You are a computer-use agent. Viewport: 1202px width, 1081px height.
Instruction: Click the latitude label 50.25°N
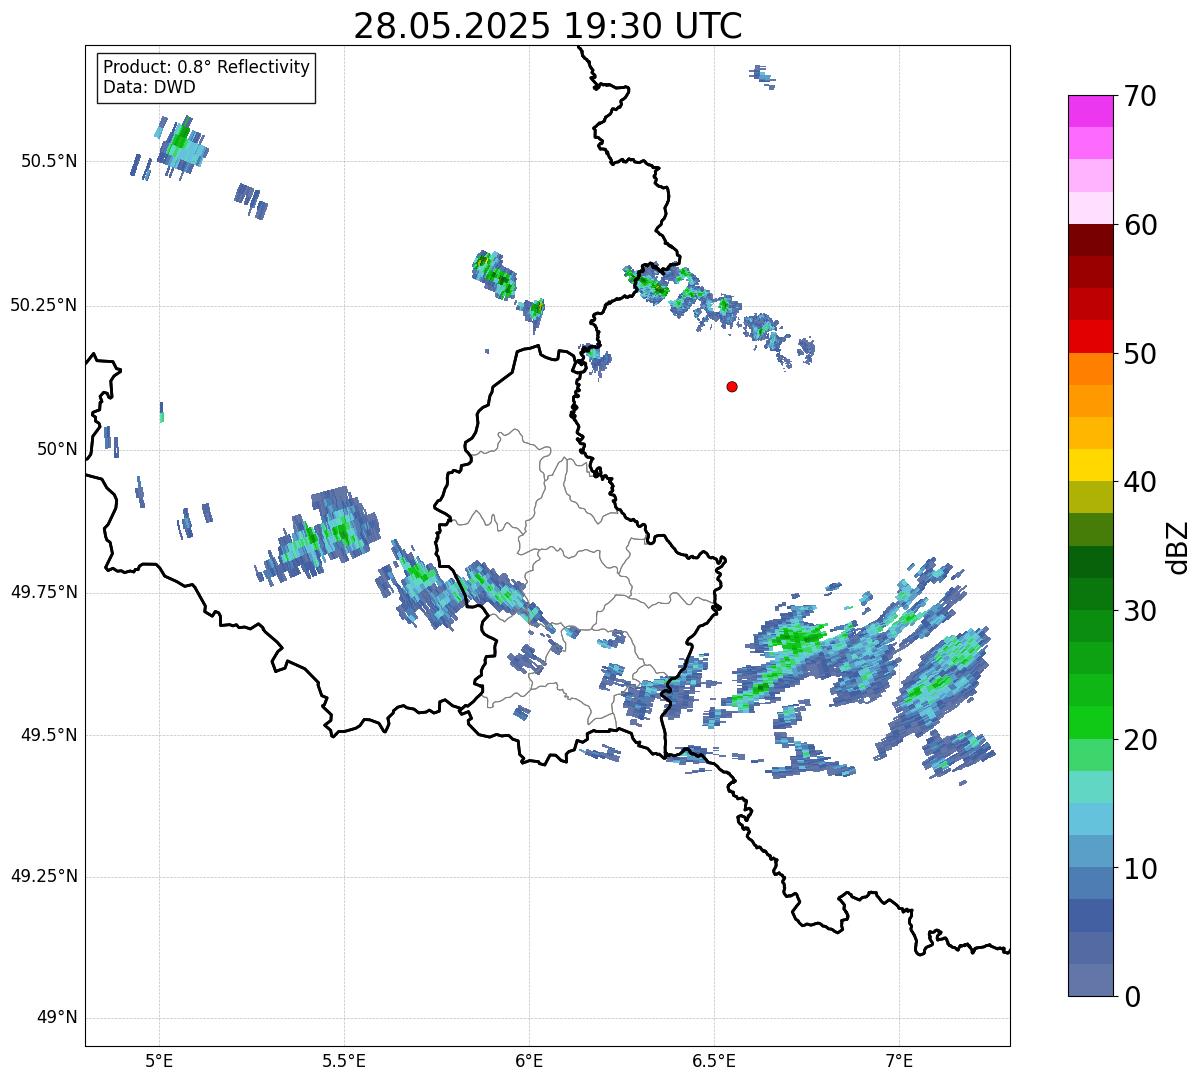click(43, 305)
